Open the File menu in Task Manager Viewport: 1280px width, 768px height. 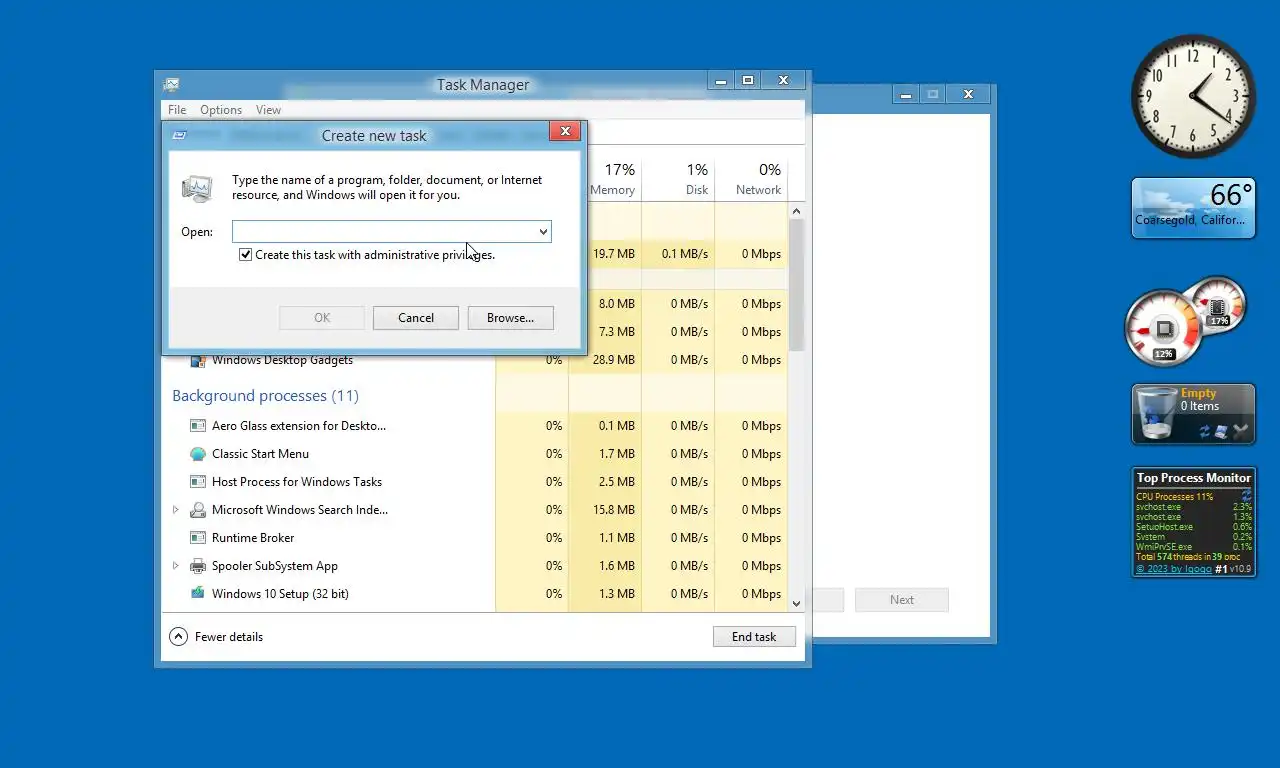(177, 110)
